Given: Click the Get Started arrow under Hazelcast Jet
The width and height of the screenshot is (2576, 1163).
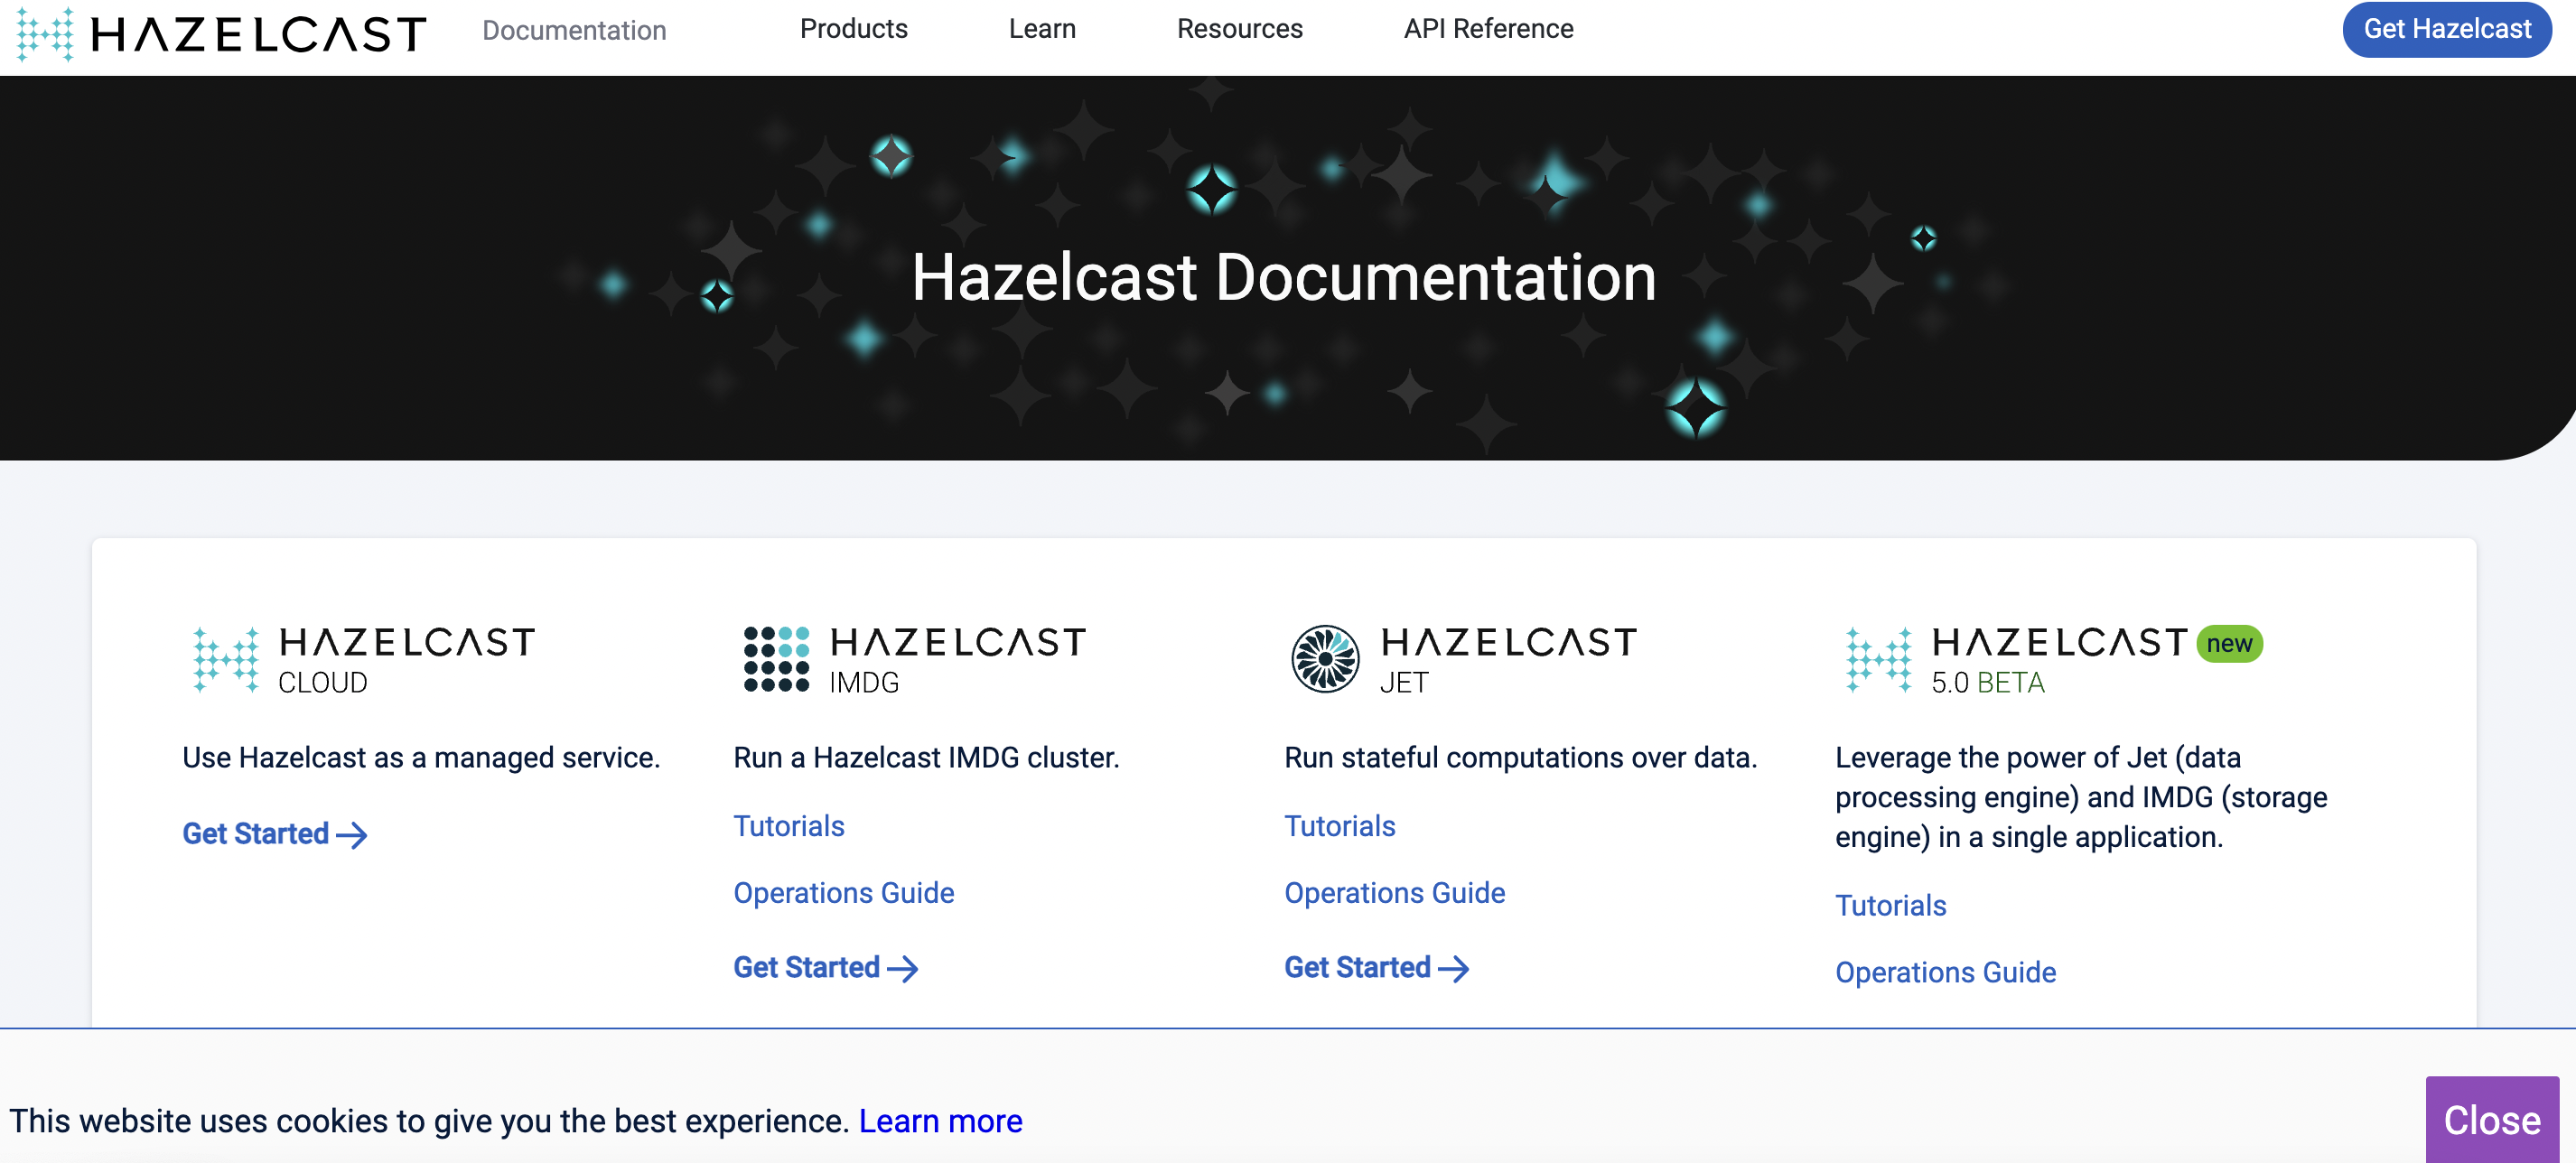Looking at the screenshot, I should pos(1376,966).
